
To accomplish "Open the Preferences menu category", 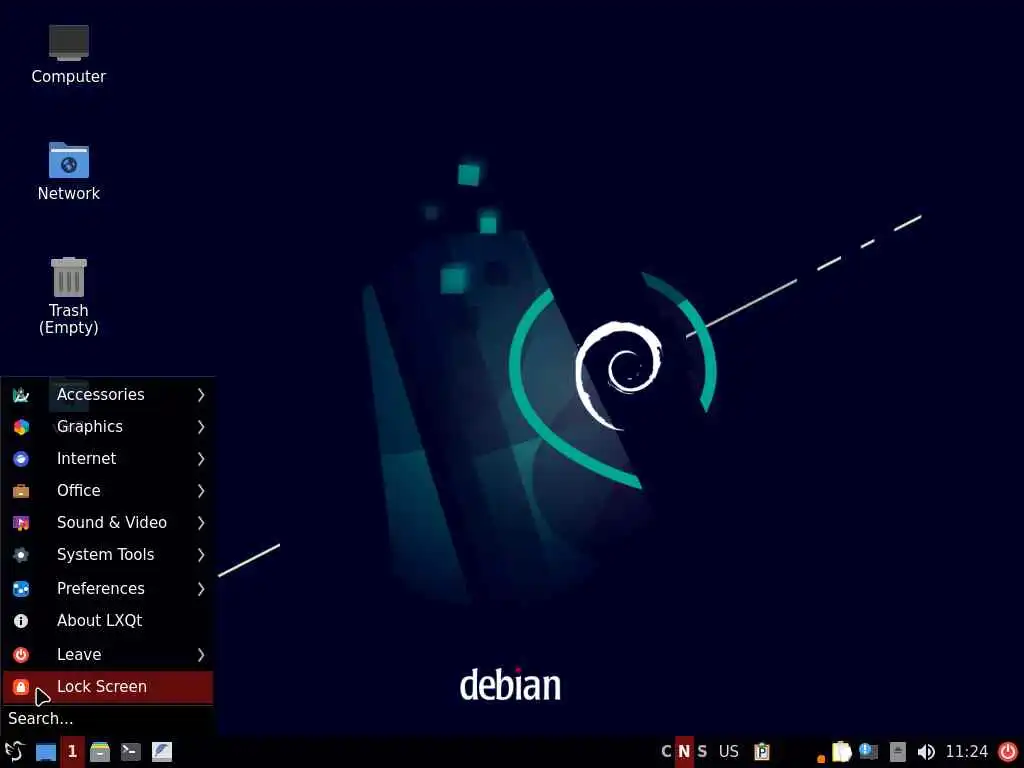I will coord(108,588).
